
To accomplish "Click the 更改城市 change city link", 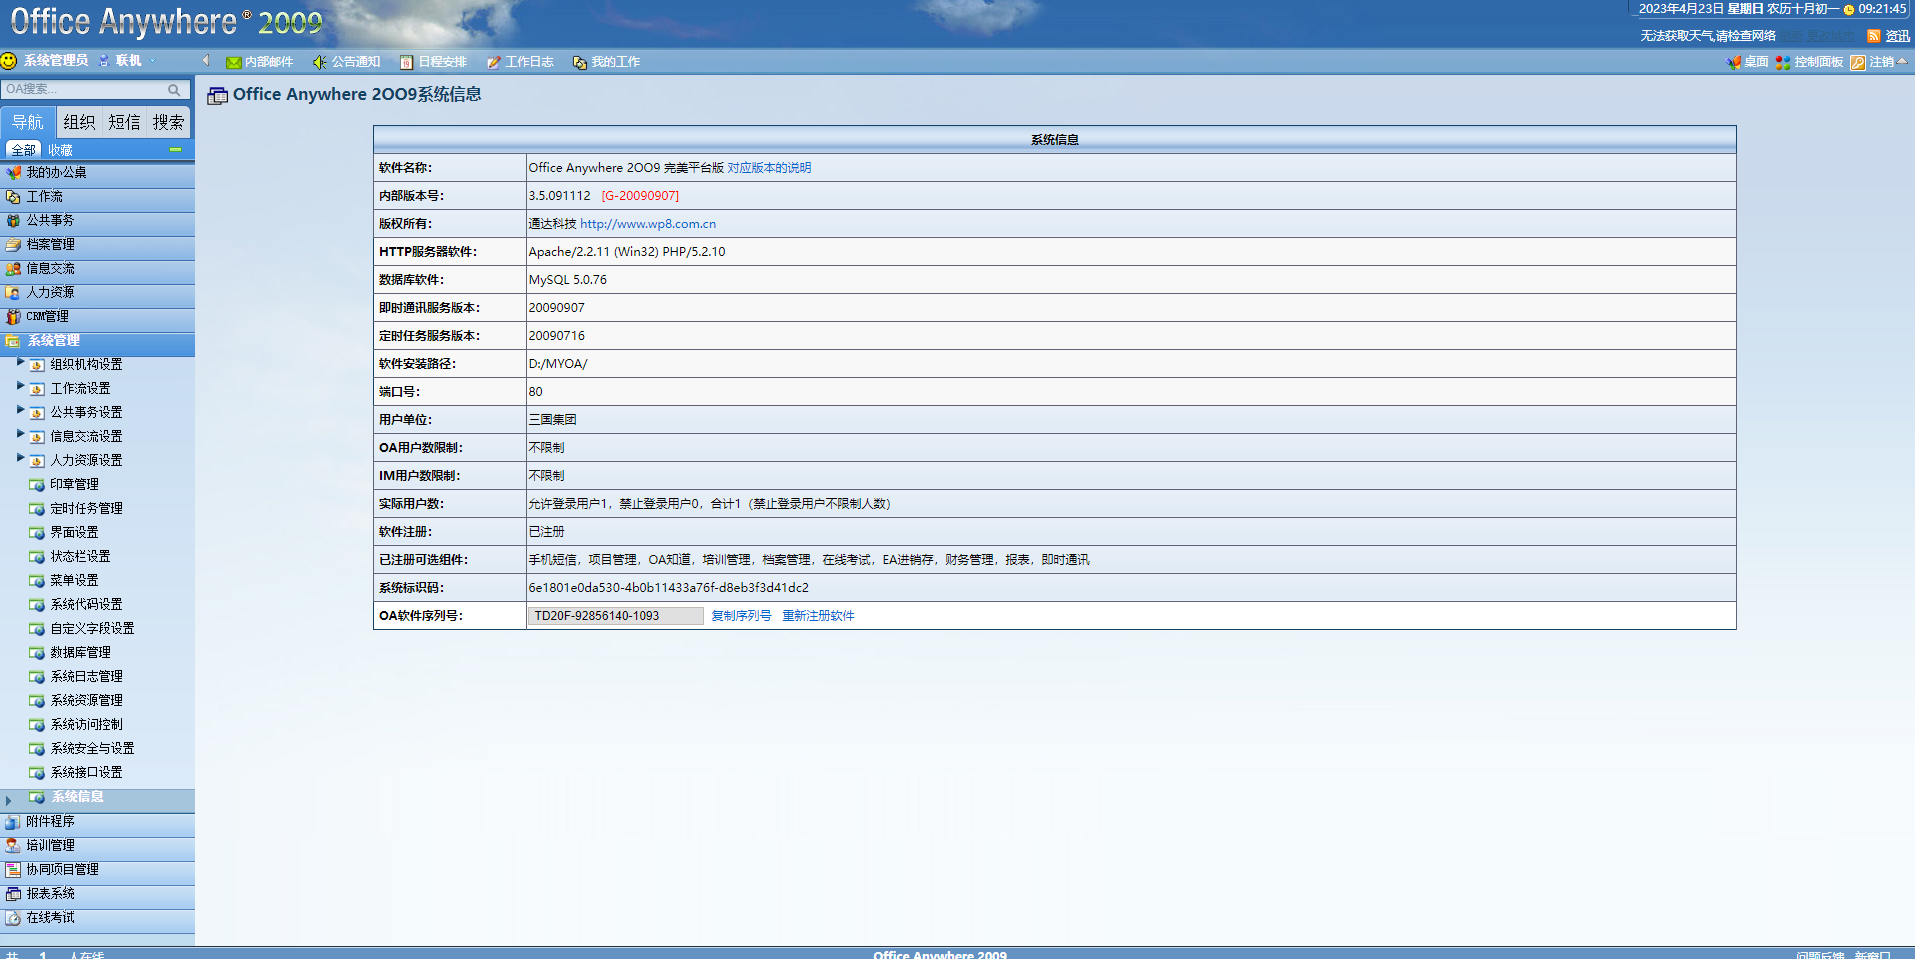I will [1830, 36].
